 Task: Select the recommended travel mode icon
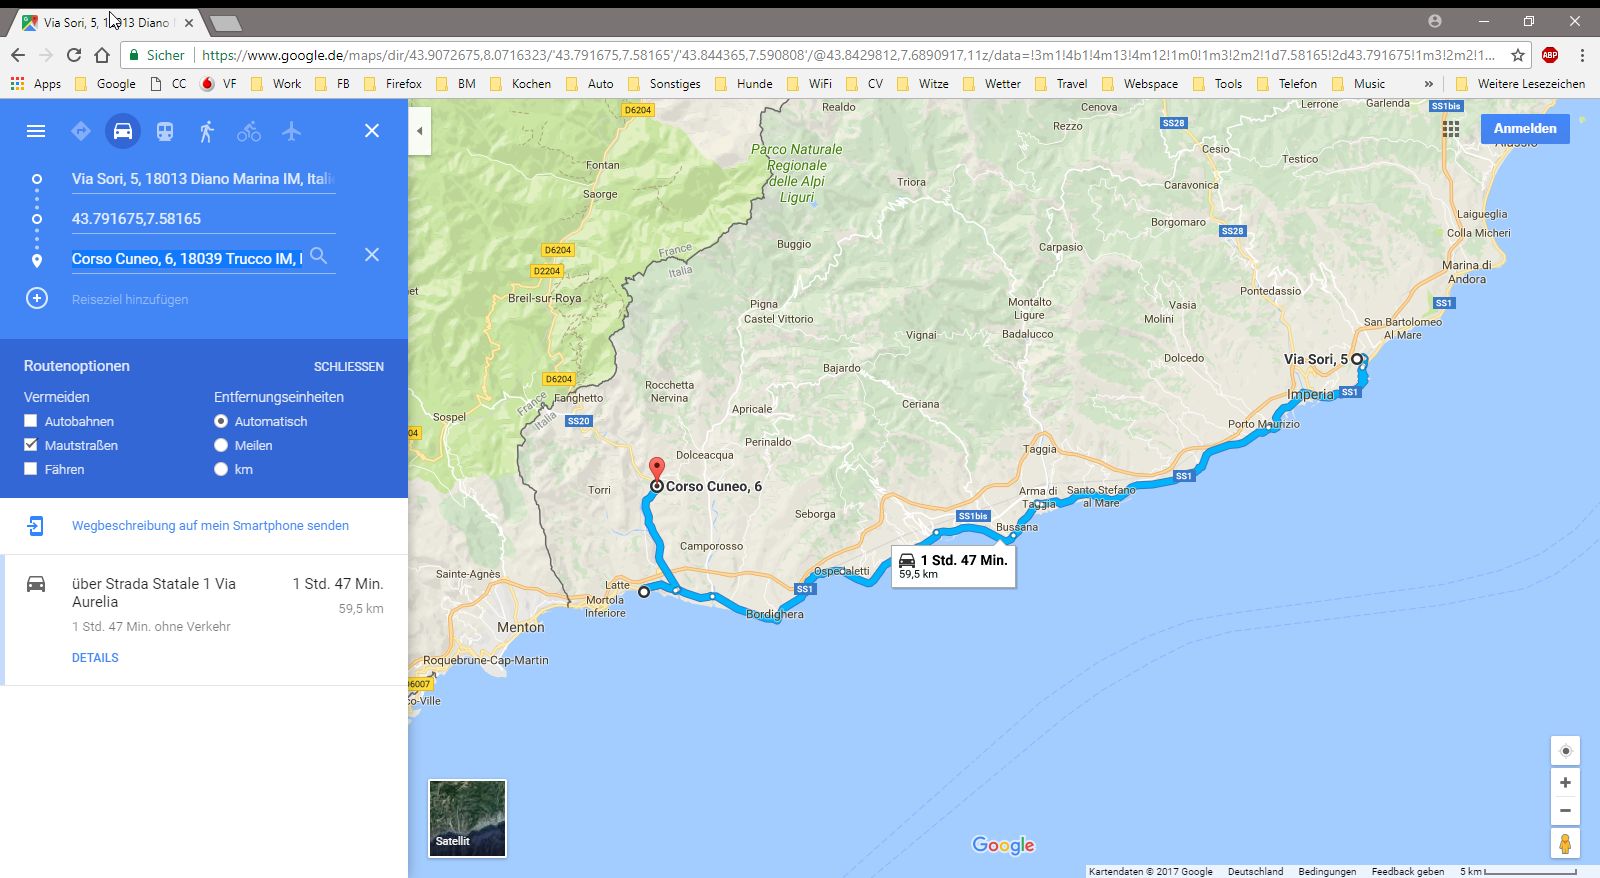point(81,131)
